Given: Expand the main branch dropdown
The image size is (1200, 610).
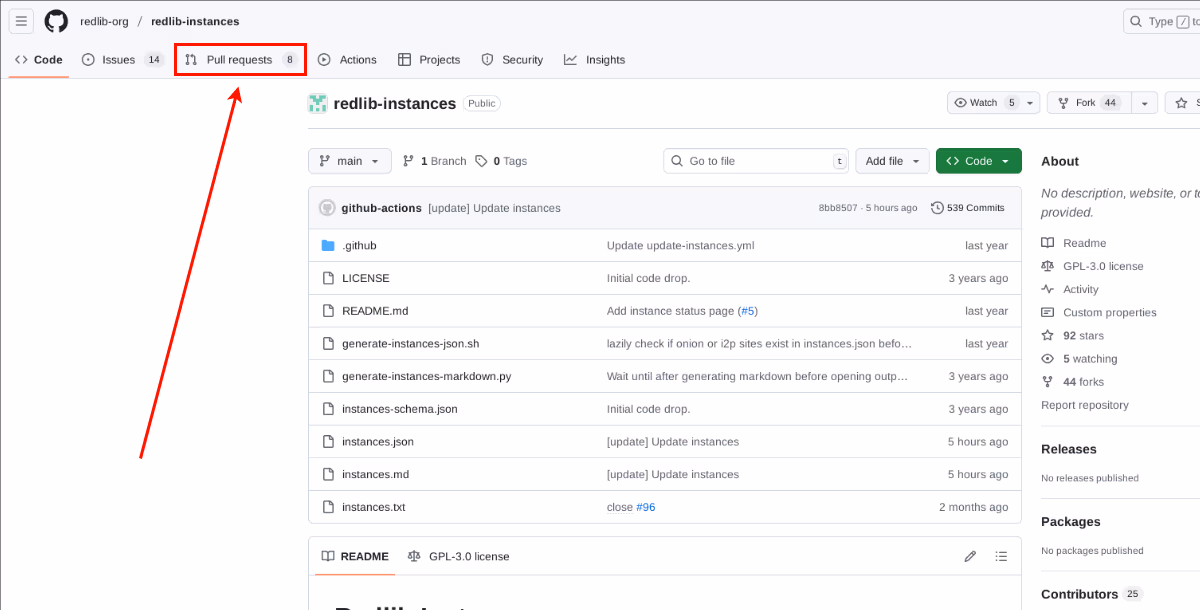Looking at the screenshot, I should 349,161.
